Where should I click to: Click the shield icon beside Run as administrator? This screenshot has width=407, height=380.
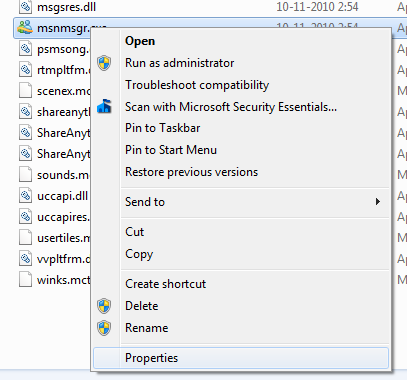click(104, 63)
